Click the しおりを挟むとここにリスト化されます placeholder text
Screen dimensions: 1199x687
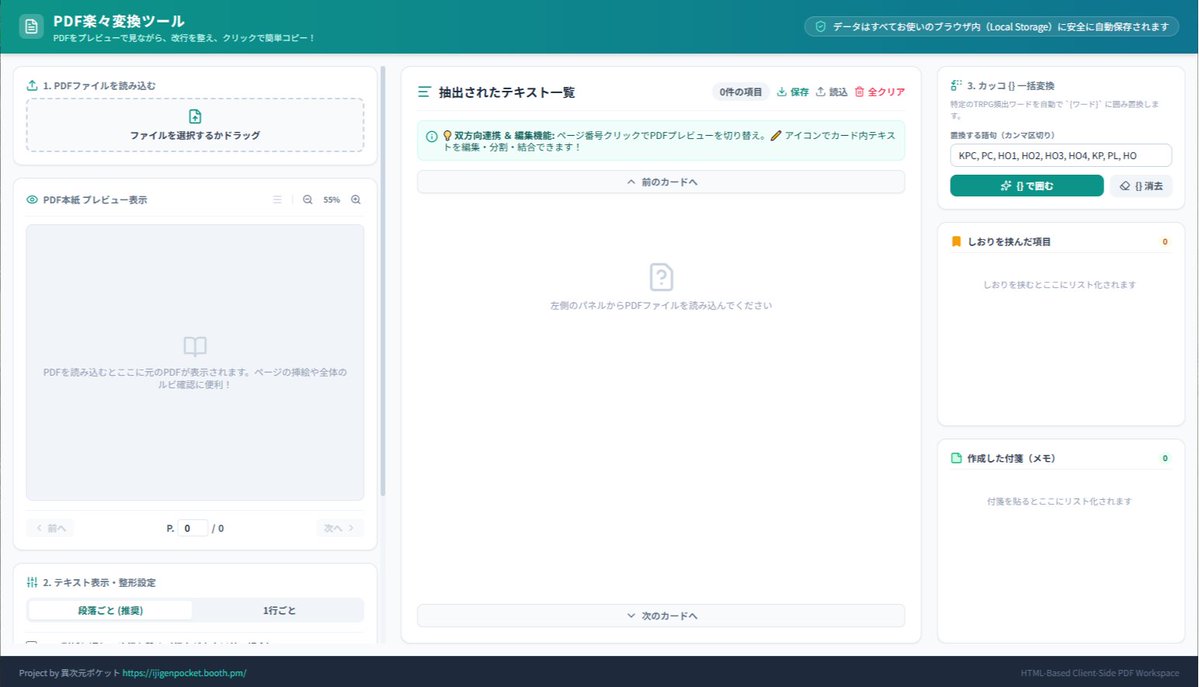[1059, 285]
